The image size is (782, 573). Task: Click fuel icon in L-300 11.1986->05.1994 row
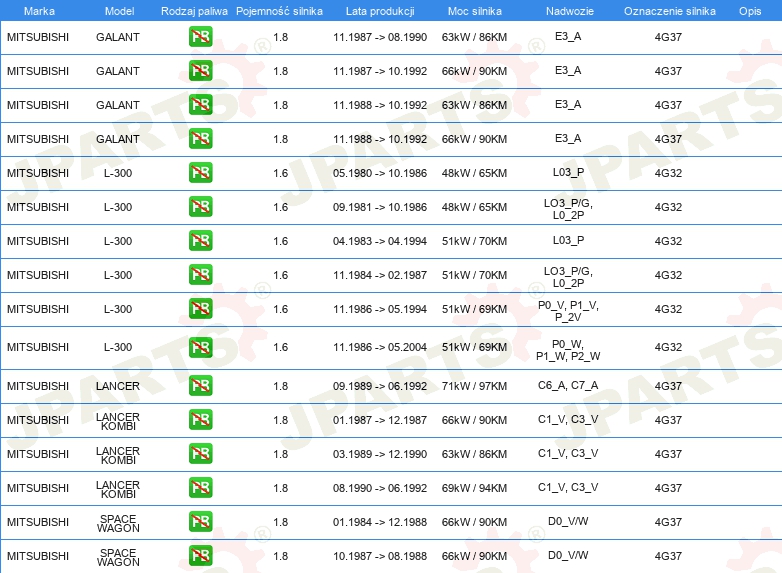pos(200,308)
